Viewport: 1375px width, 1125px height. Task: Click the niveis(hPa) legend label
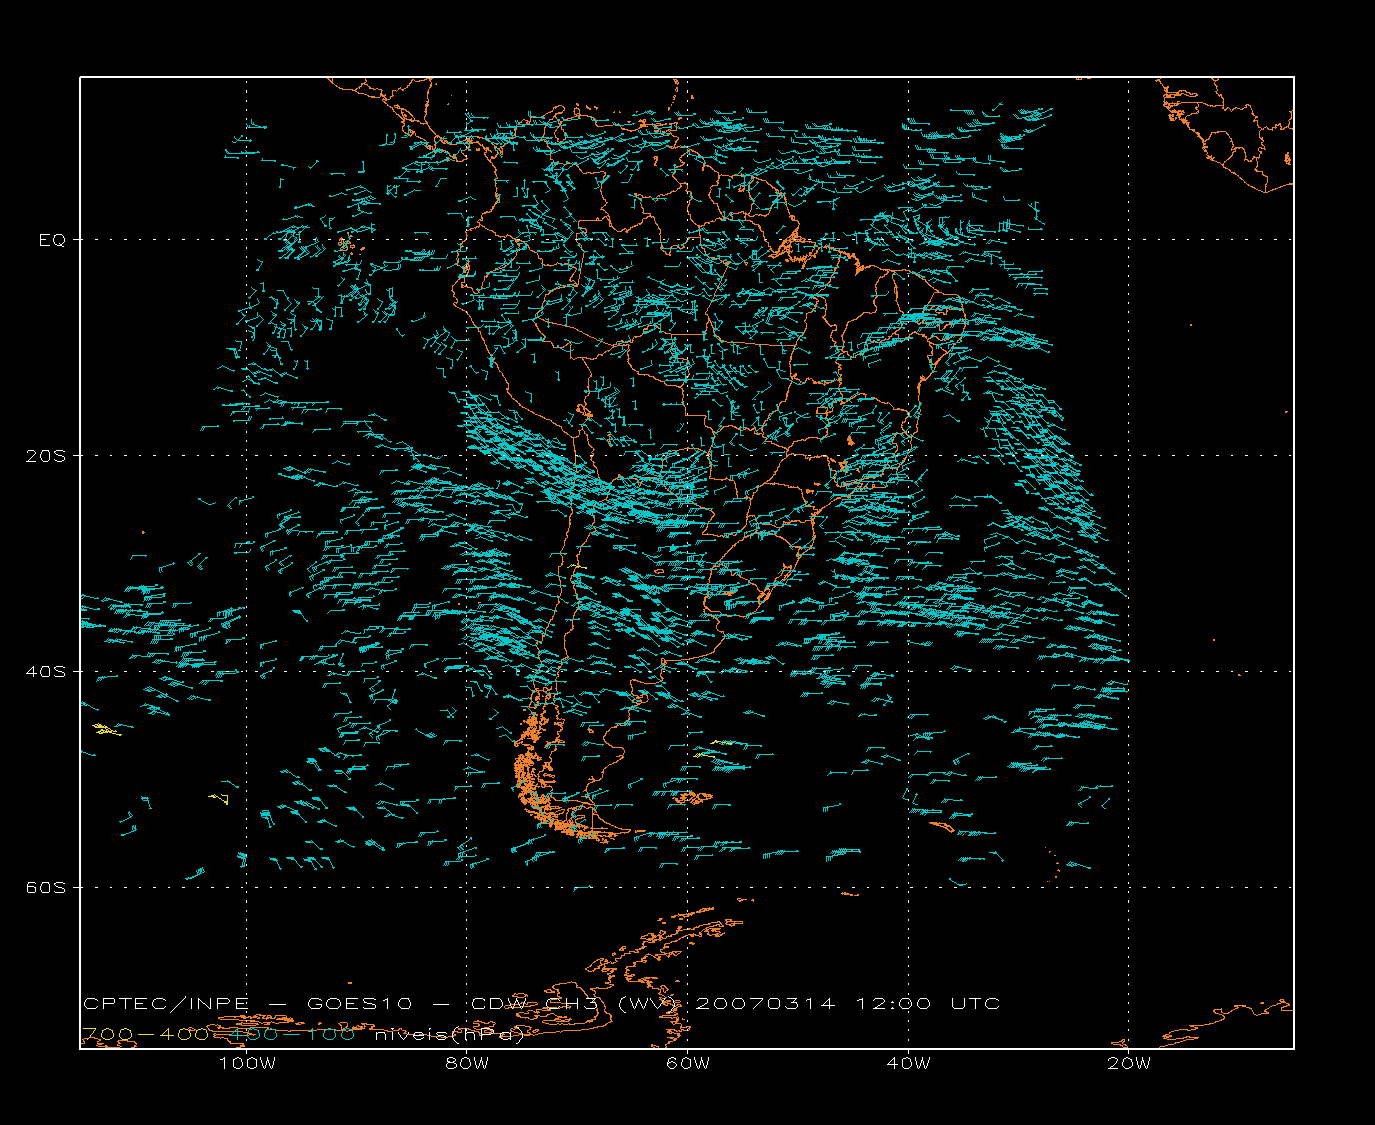(450, 1035)
